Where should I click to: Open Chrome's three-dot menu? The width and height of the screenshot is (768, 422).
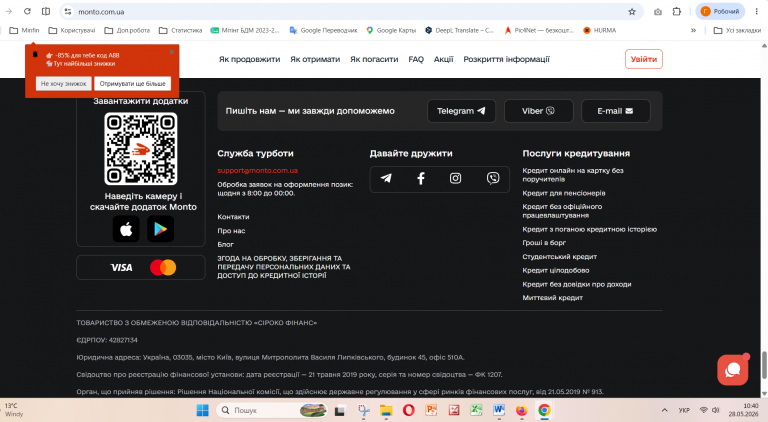point(757,11)
